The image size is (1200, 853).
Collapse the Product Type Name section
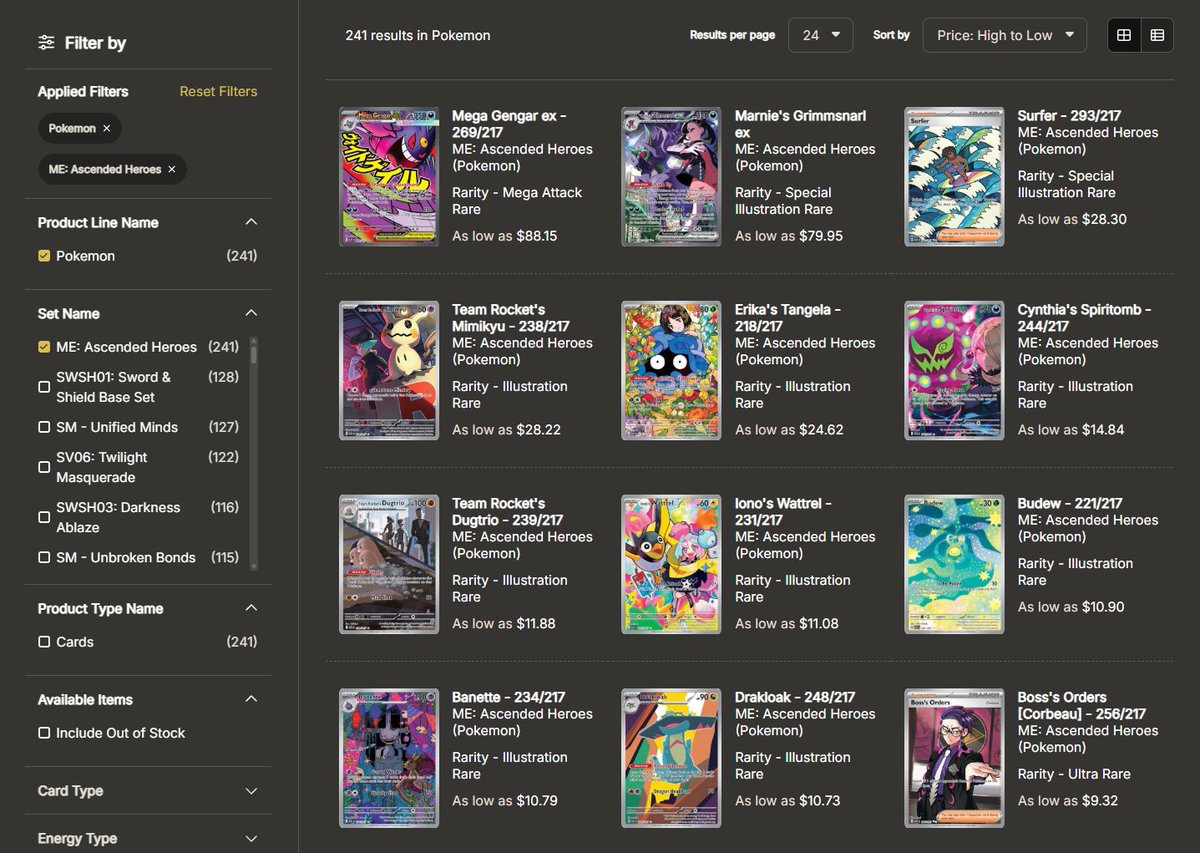(251, 608)
